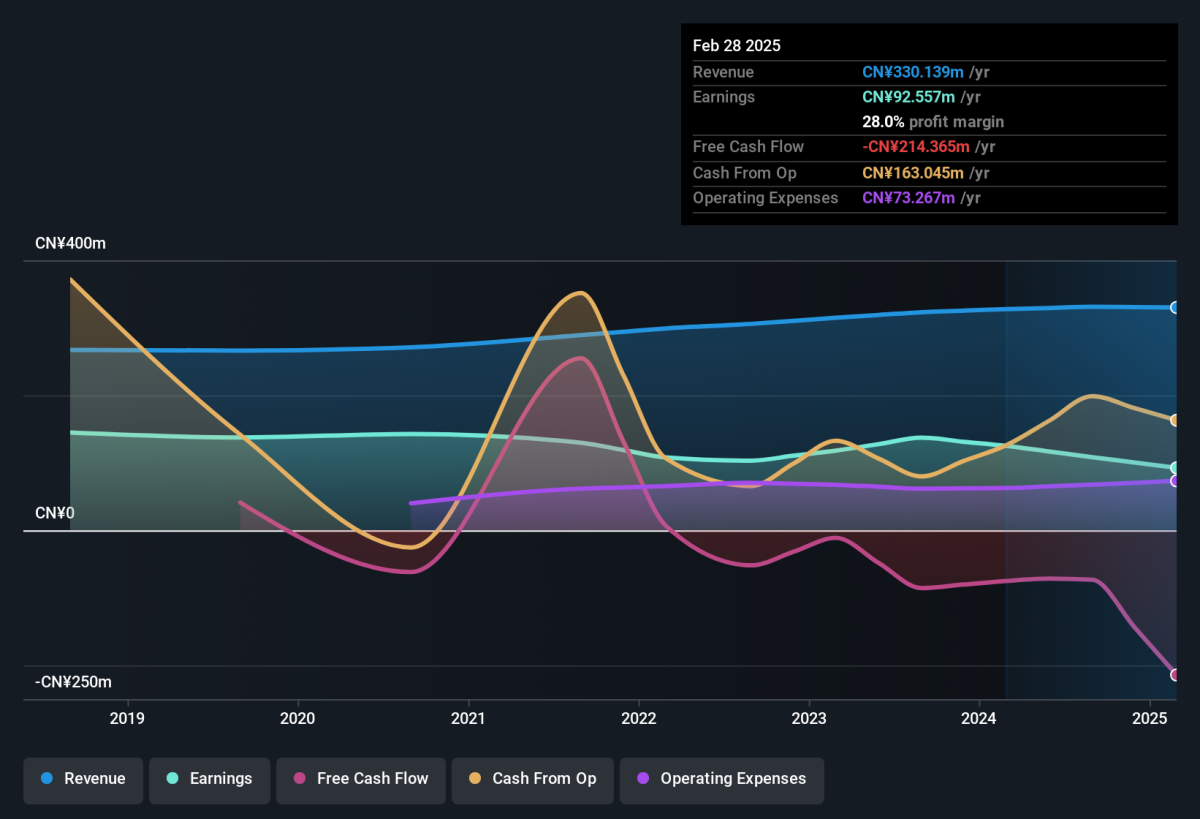Toggle the Earnings series legend button
Image resolution: width=1200 pixels, height=819 pixels.
pos(210,779)
